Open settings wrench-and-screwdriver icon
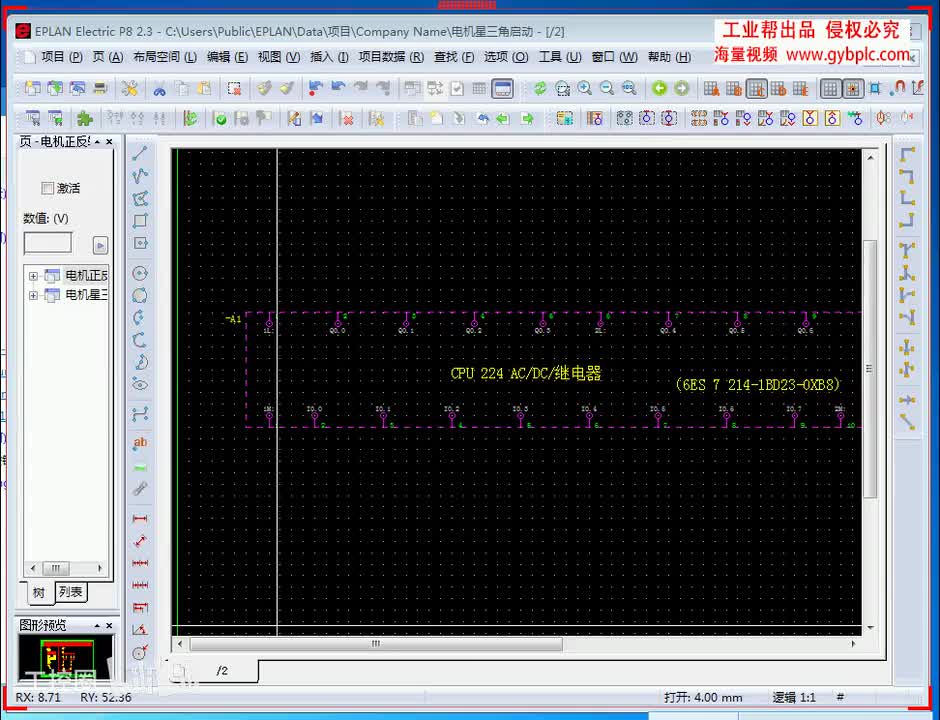940x720 pixels. (129, 89)
